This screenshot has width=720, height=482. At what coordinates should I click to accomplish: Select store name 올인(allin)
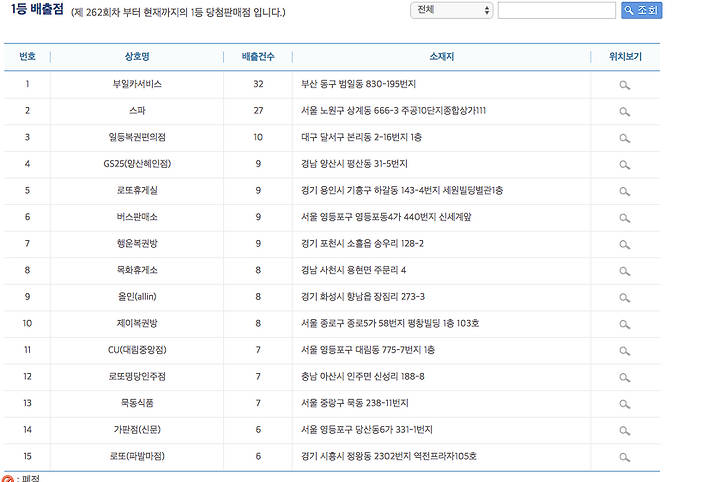(x=137, y=297)
